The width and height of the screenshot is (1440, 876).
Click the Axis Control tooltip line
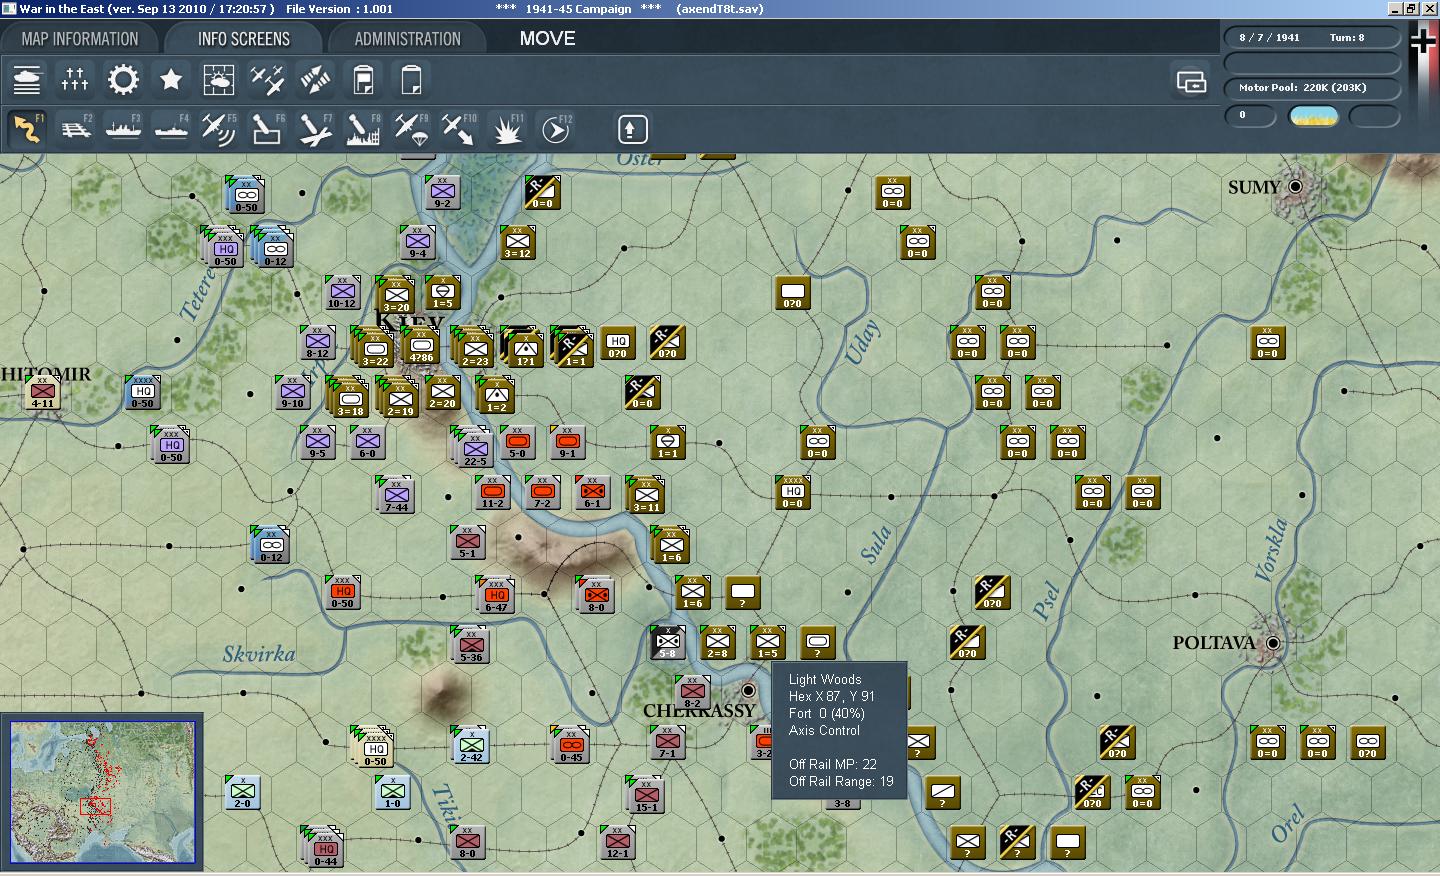point(824,731)
